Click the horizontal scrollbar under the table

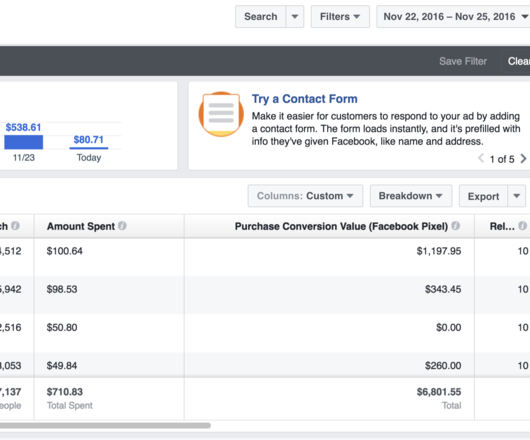(105, 425)
